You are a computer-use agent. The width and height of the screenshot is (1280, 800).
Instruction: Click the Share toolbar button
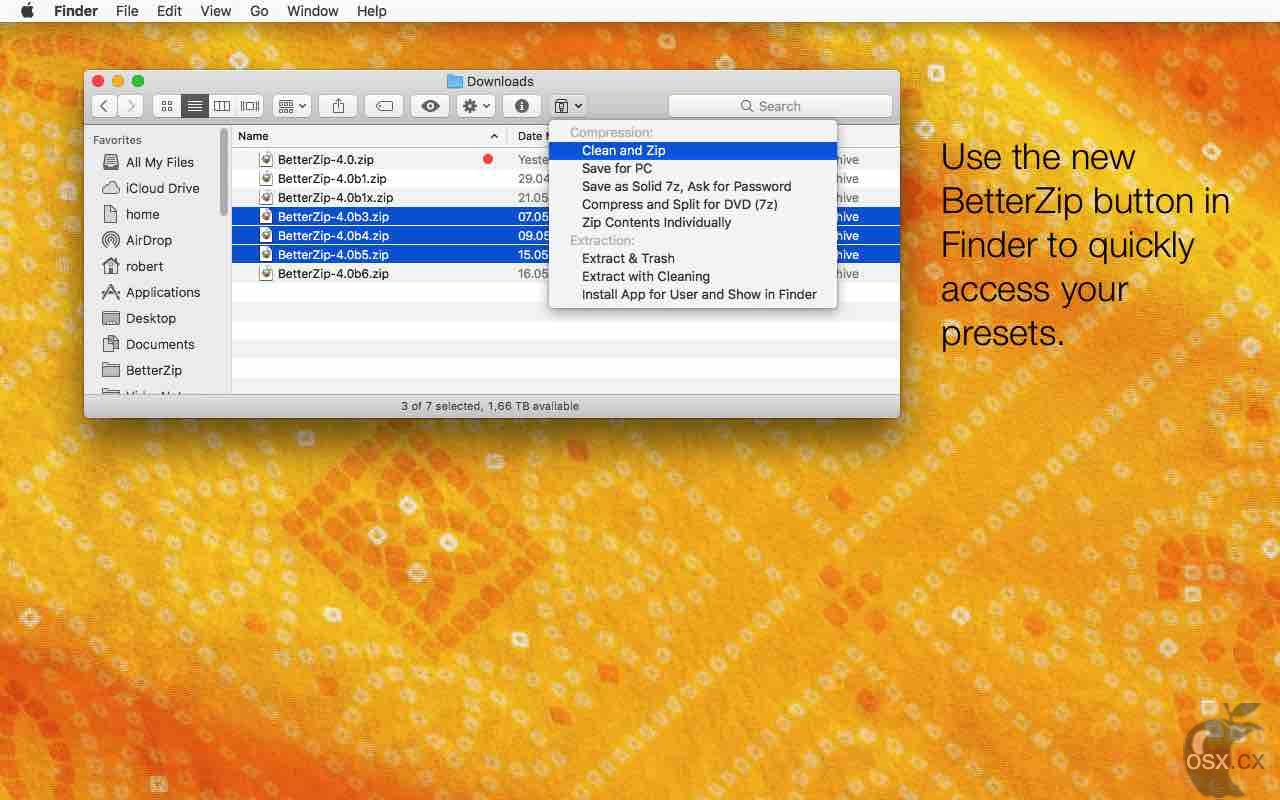(x=338, y=106)
